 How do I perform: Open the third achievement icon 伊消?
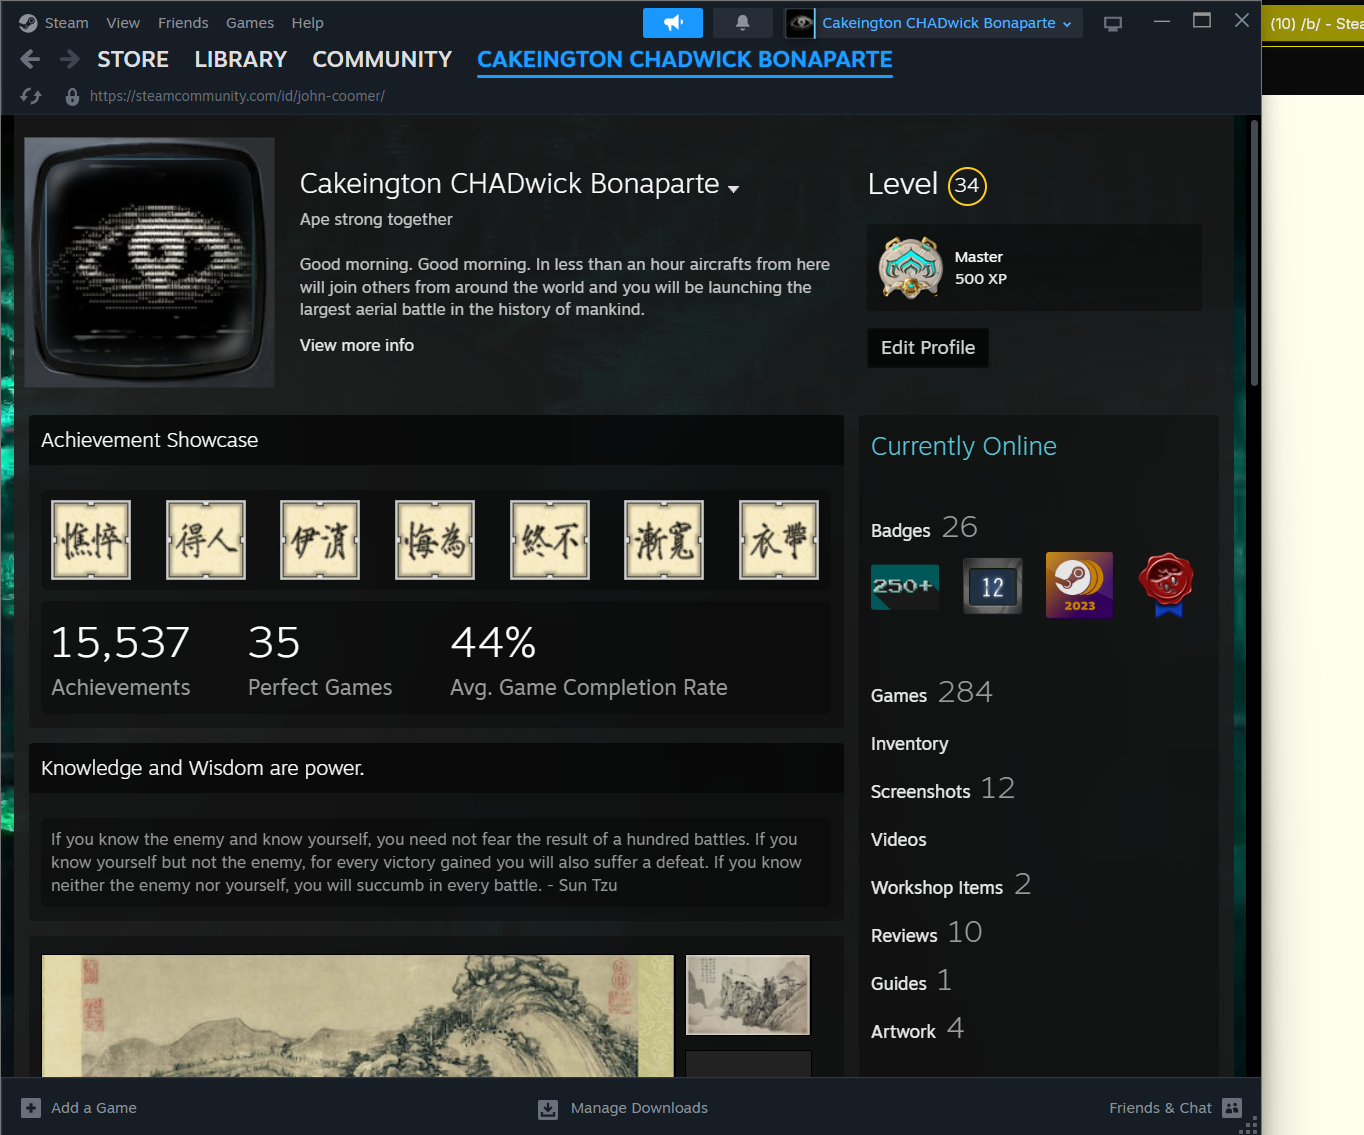point(320,540)
